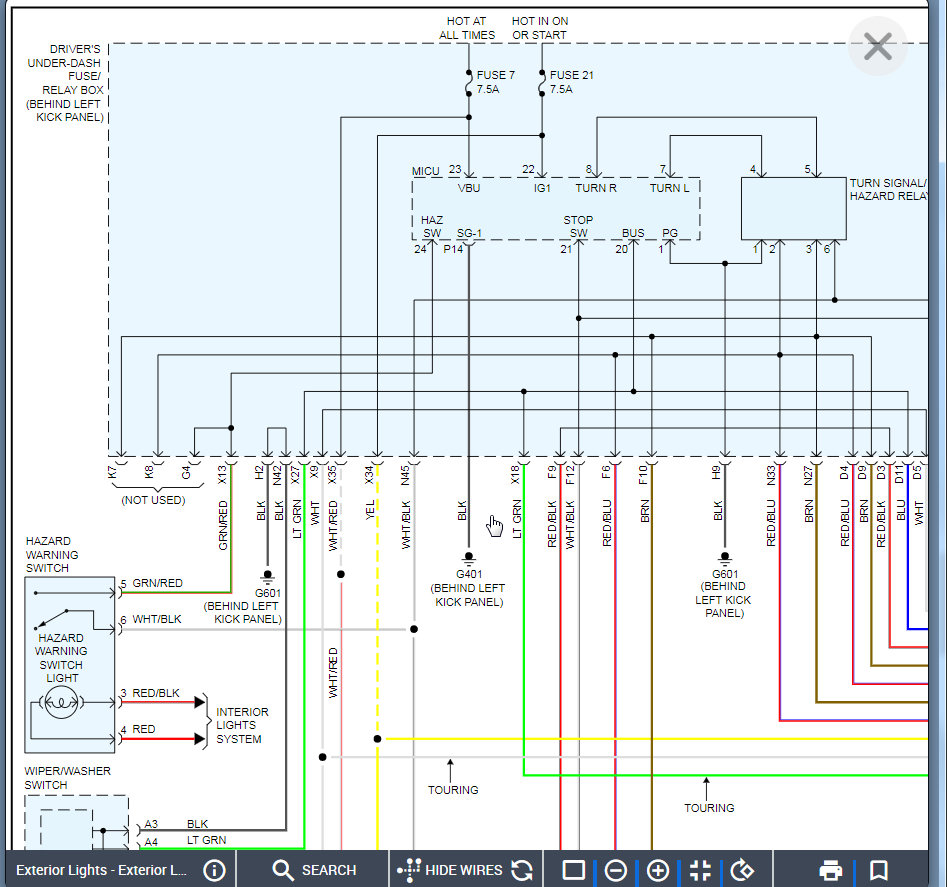
Task: Zoom in with the plus icon
Action: pyautogui.click(x=658, y=870)
